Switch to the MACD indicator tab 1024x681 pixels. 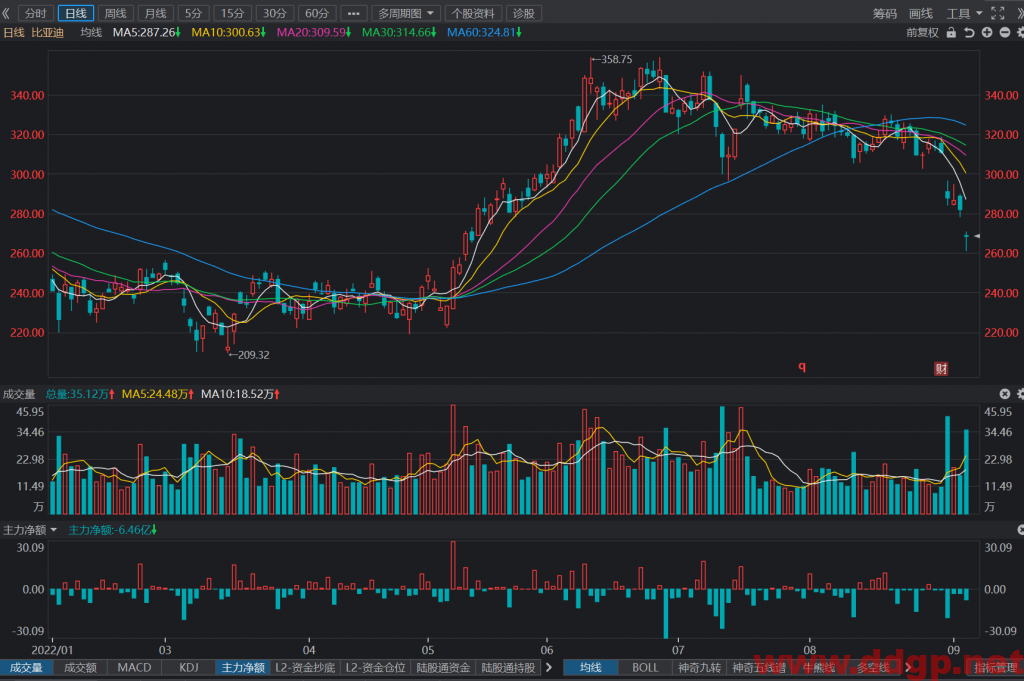(135, 667)
